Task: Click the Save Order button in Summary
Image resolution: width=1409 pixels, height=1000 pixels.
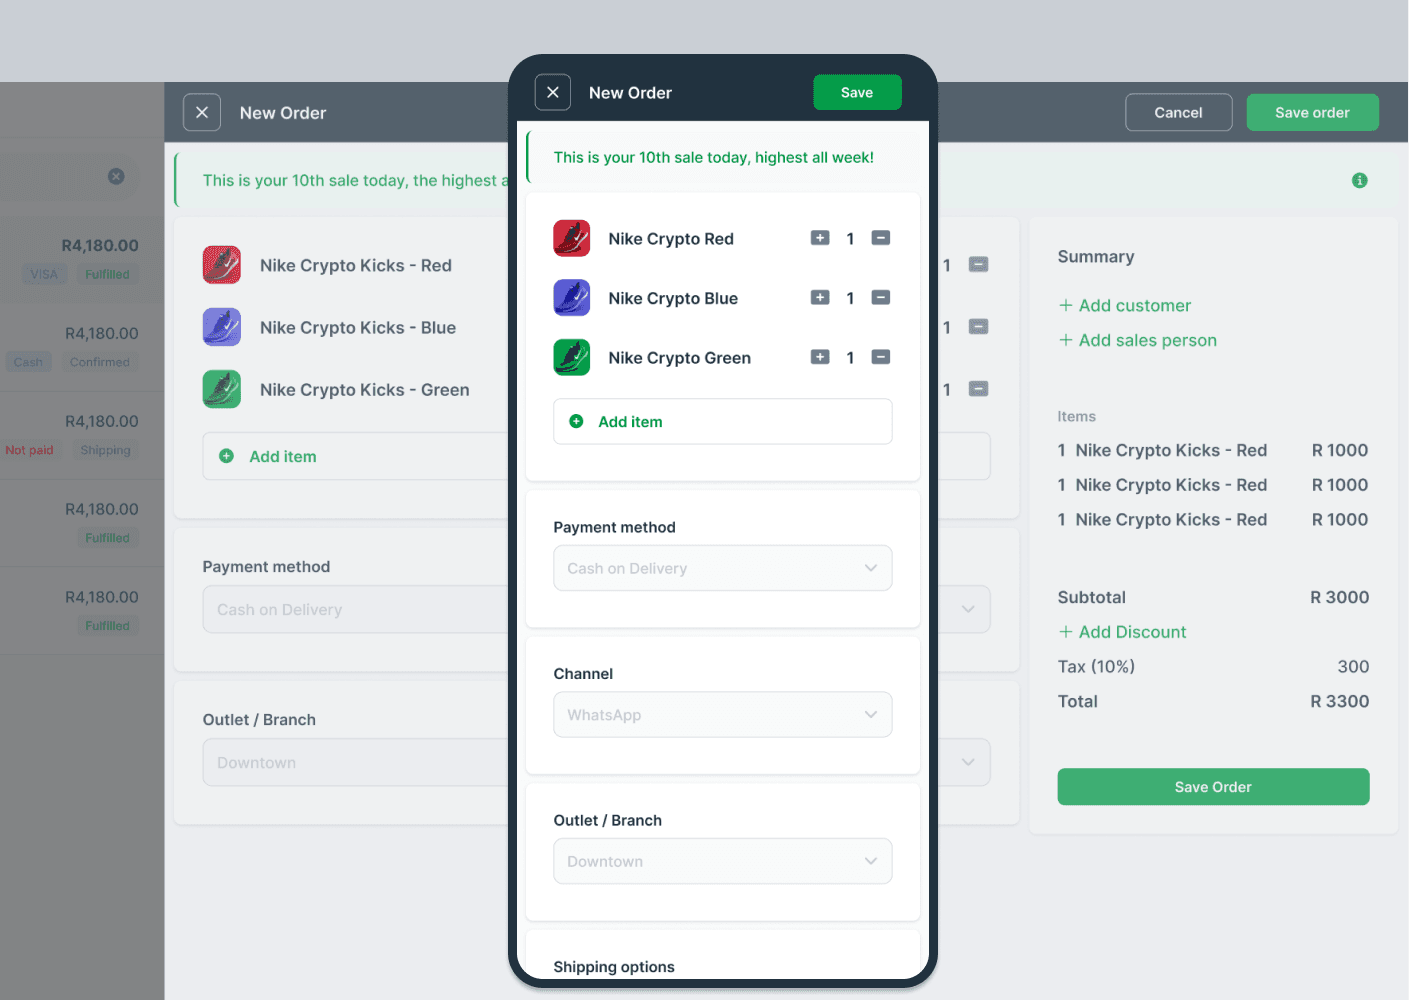Action: click(1213, 787)
